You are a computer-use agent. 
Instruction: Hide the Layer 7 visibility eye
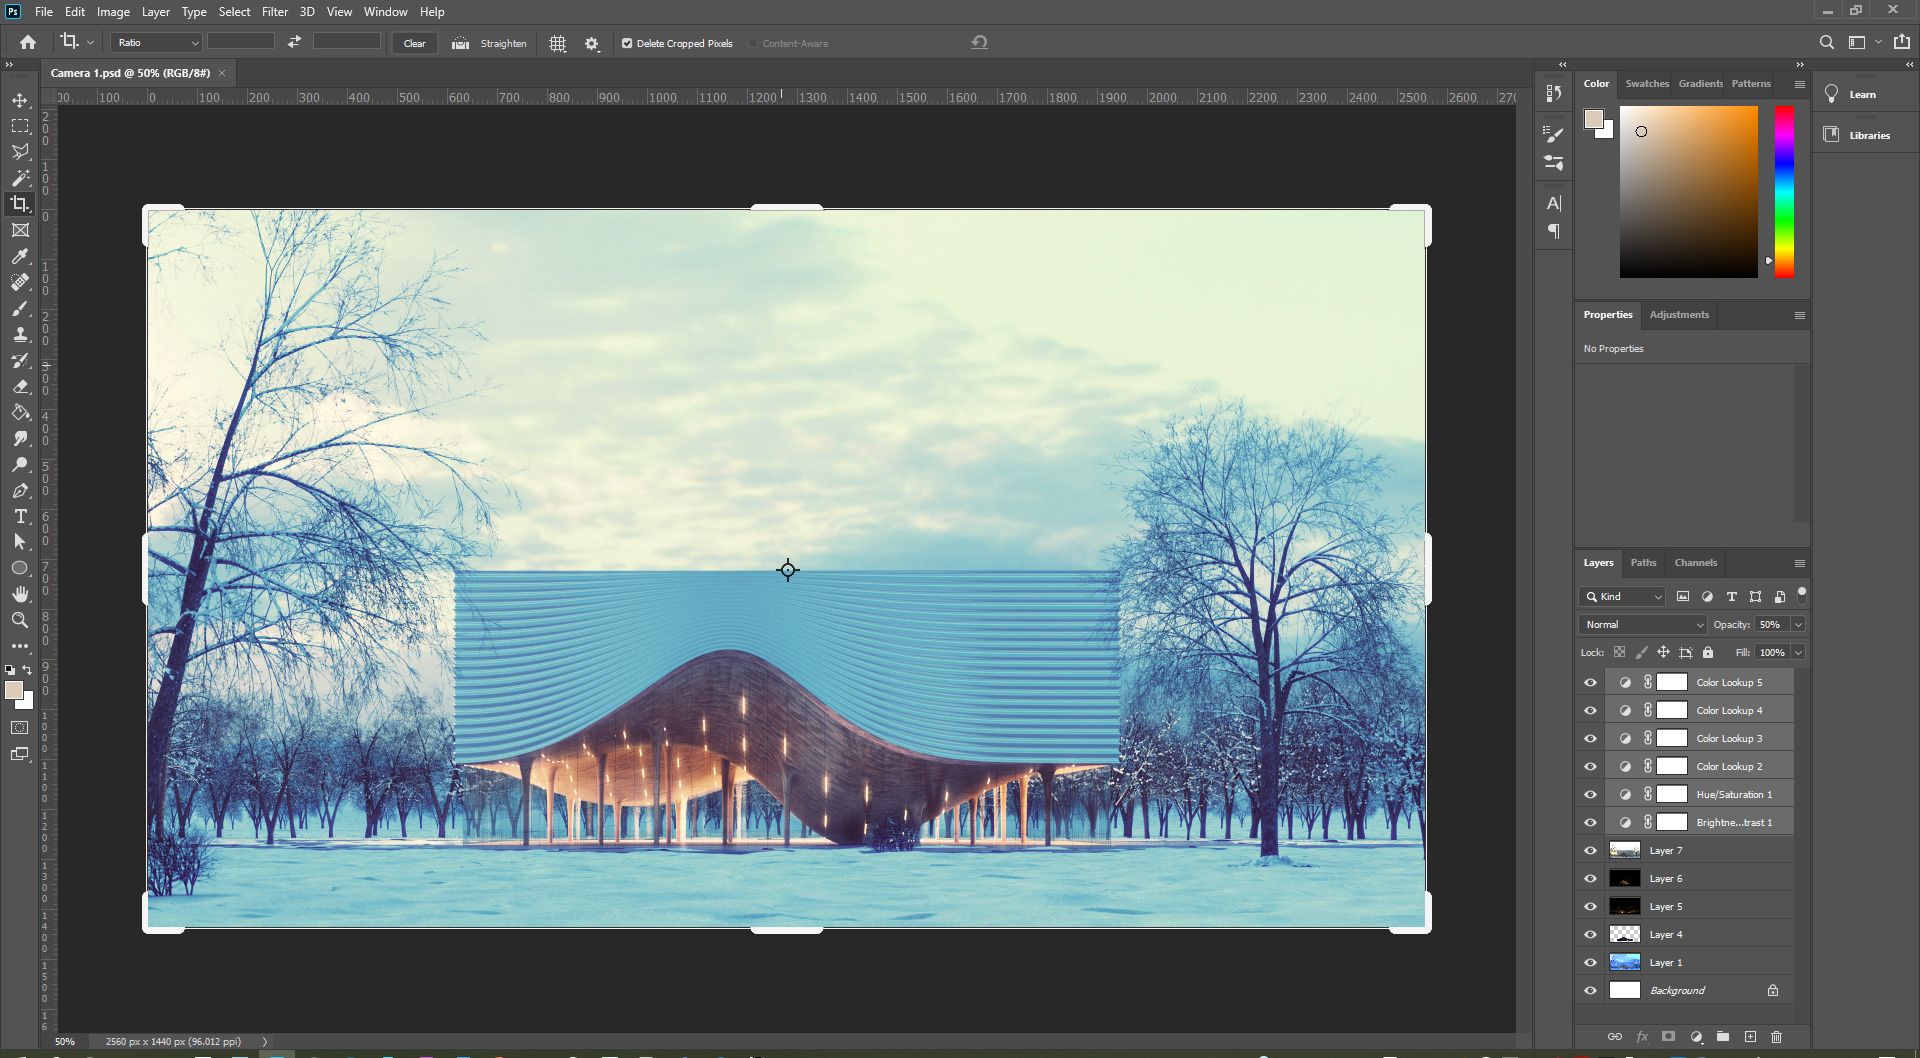1590,851
